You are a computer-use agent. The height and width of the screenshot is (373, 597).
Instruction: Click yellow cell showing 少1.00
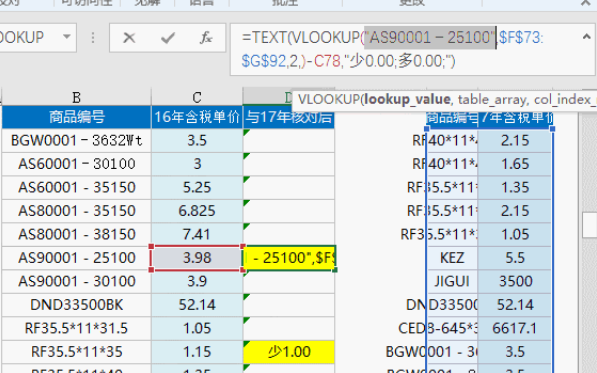pos(289,352)
